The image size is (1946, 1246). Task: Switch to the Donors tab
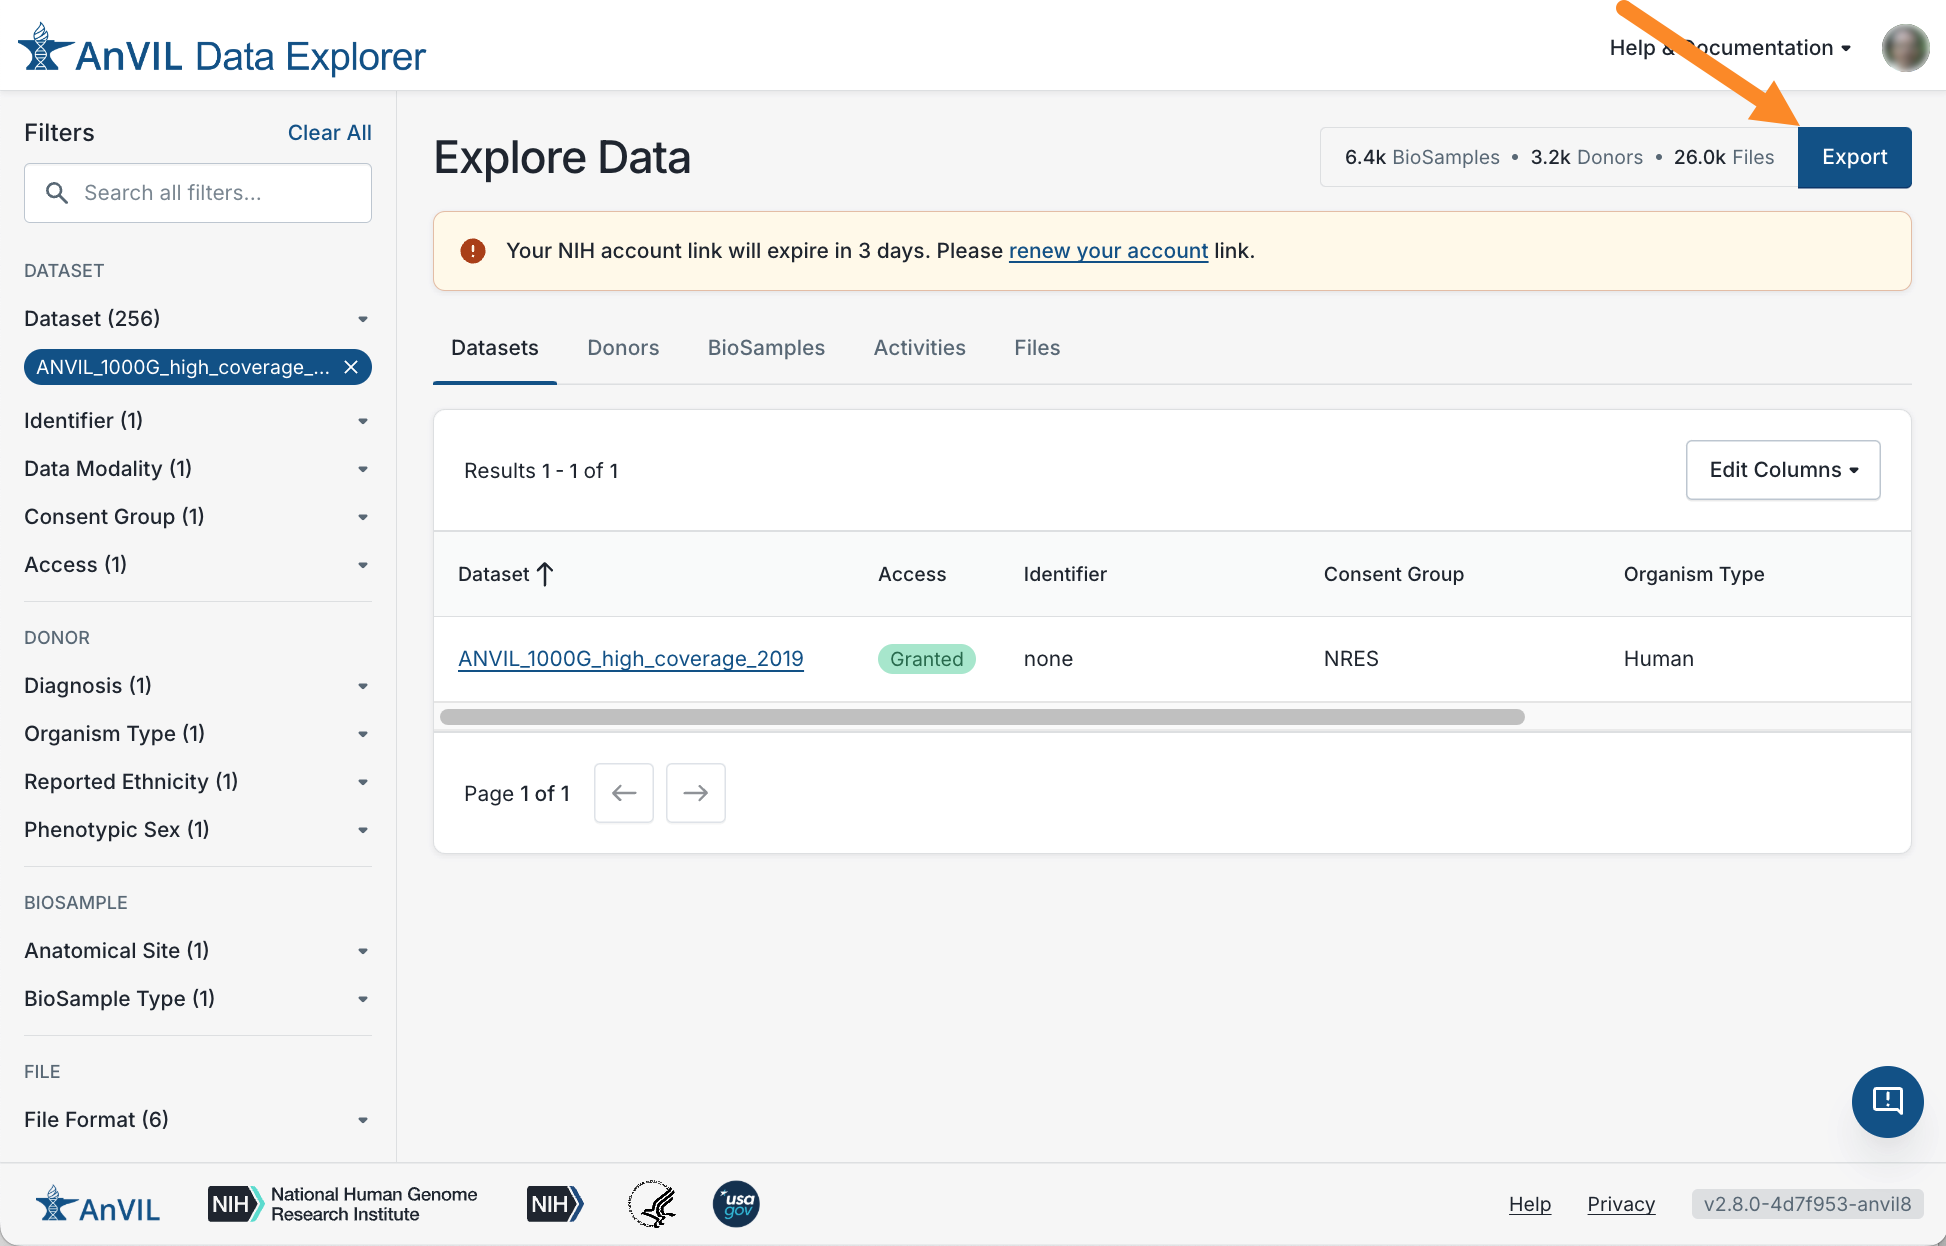point(623,348)
